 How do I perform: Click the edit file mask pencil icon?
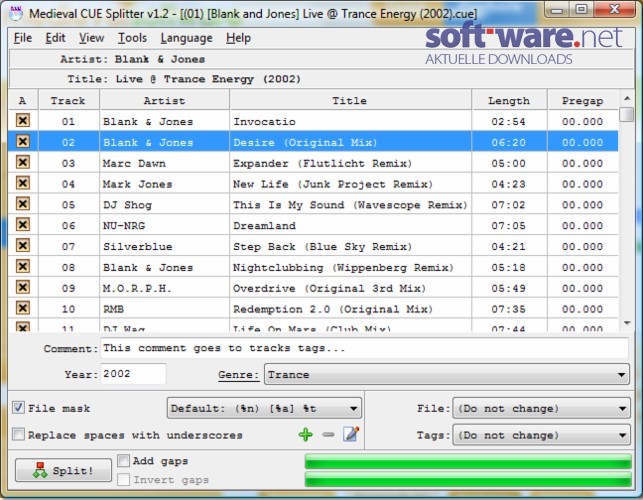[351, 434]
